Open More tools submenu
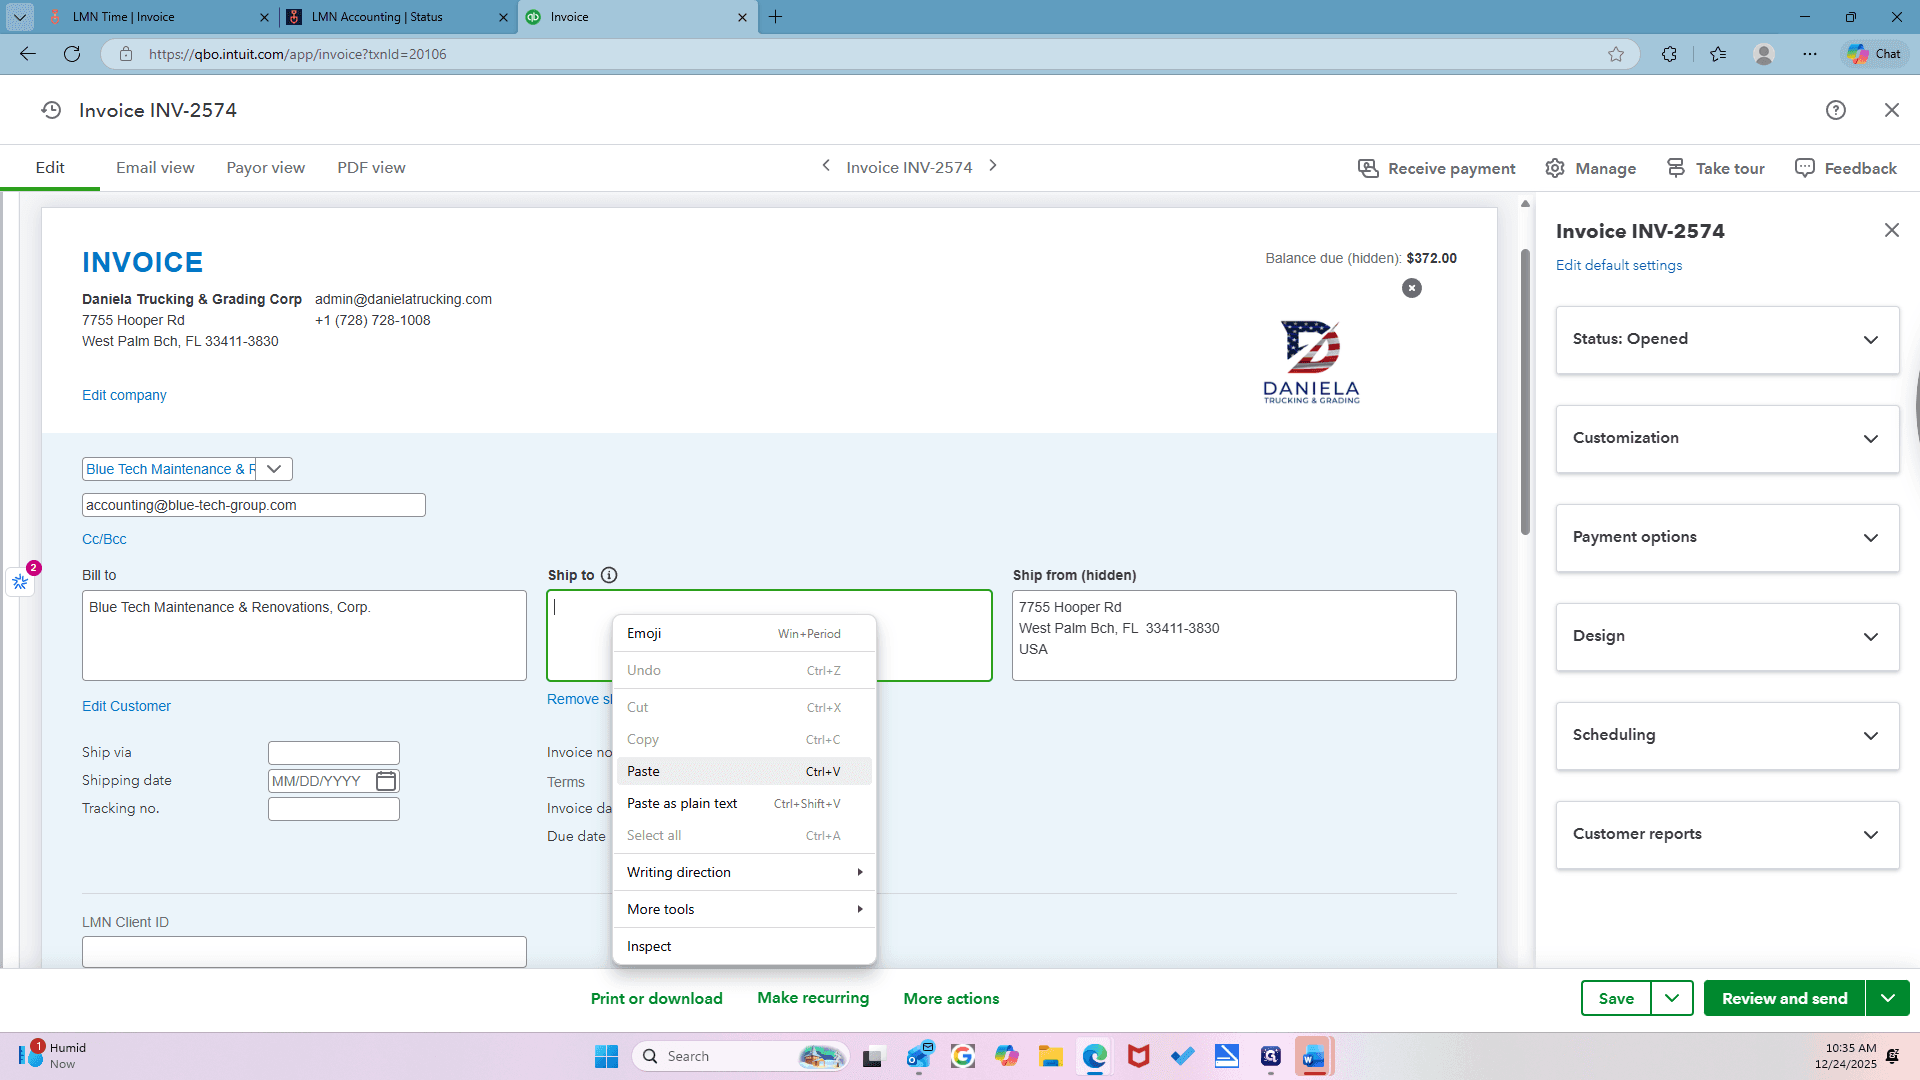Viewport: 1920px width, 1080px height. 744,909
